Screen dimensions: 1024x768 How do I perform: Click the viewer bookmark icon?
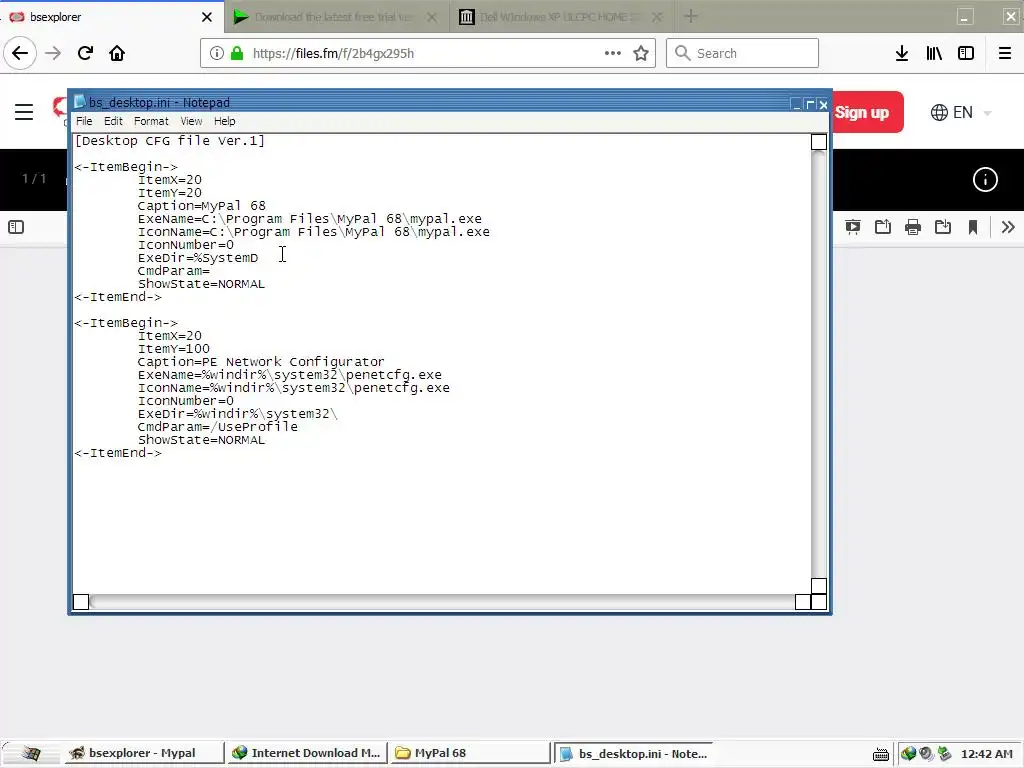[973, 227]
